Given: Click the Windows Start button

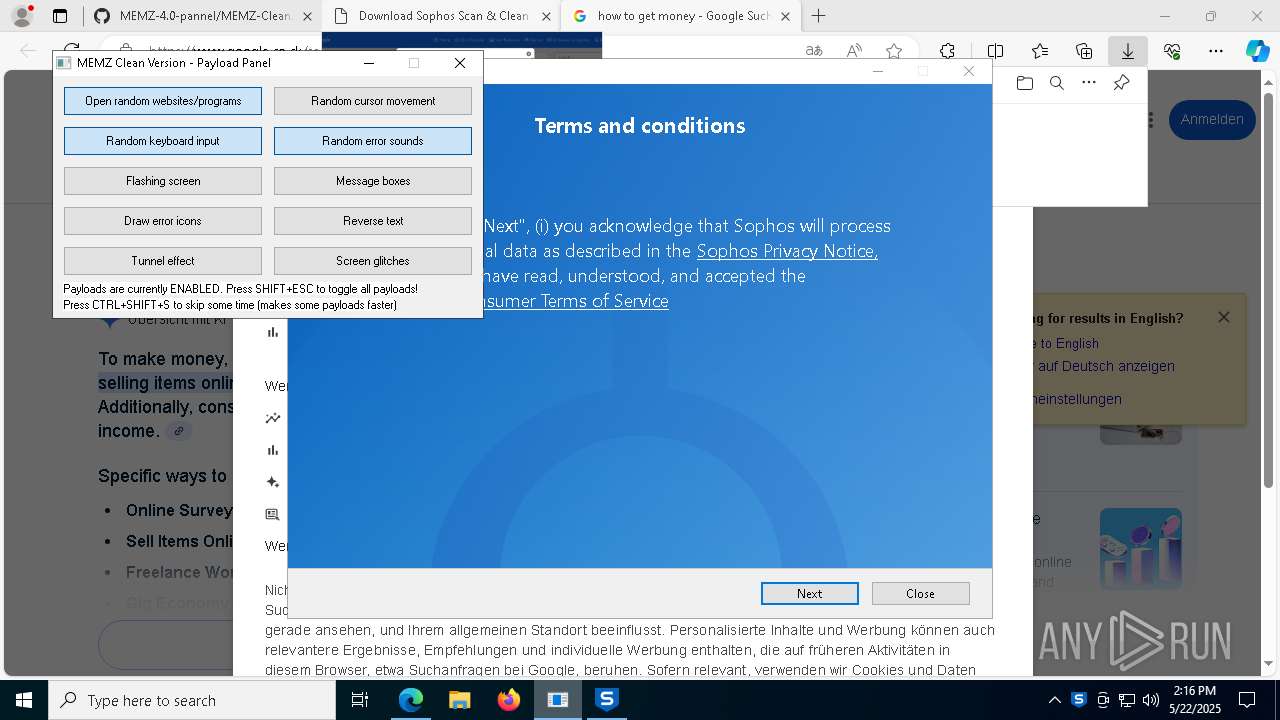Looking at the screenshot, I should click(x=22, y=700).
